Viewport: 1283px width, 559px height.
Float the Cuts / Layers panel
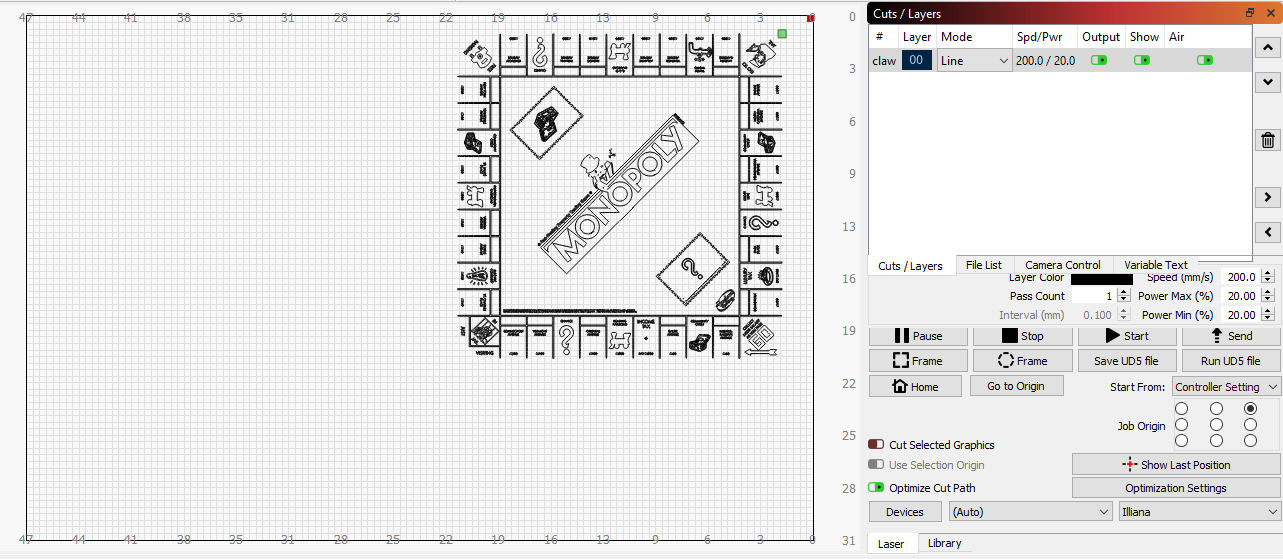1250,13
